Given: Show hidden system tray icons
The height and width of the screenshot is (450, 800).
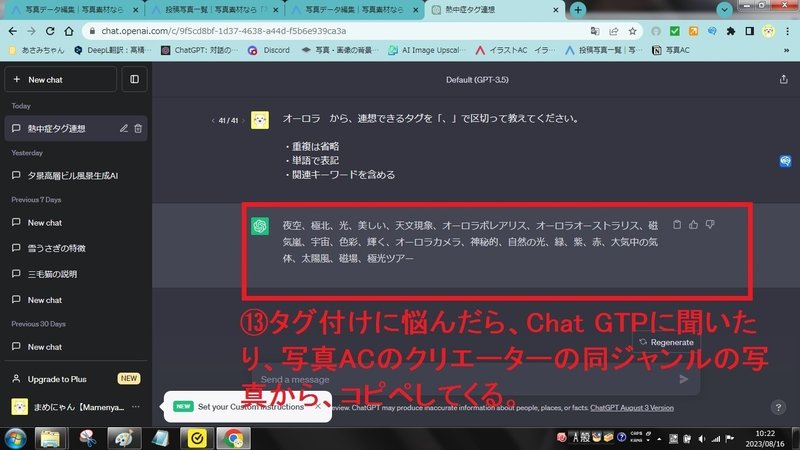Looking at the screenshot, I should (x=659, y=439).
